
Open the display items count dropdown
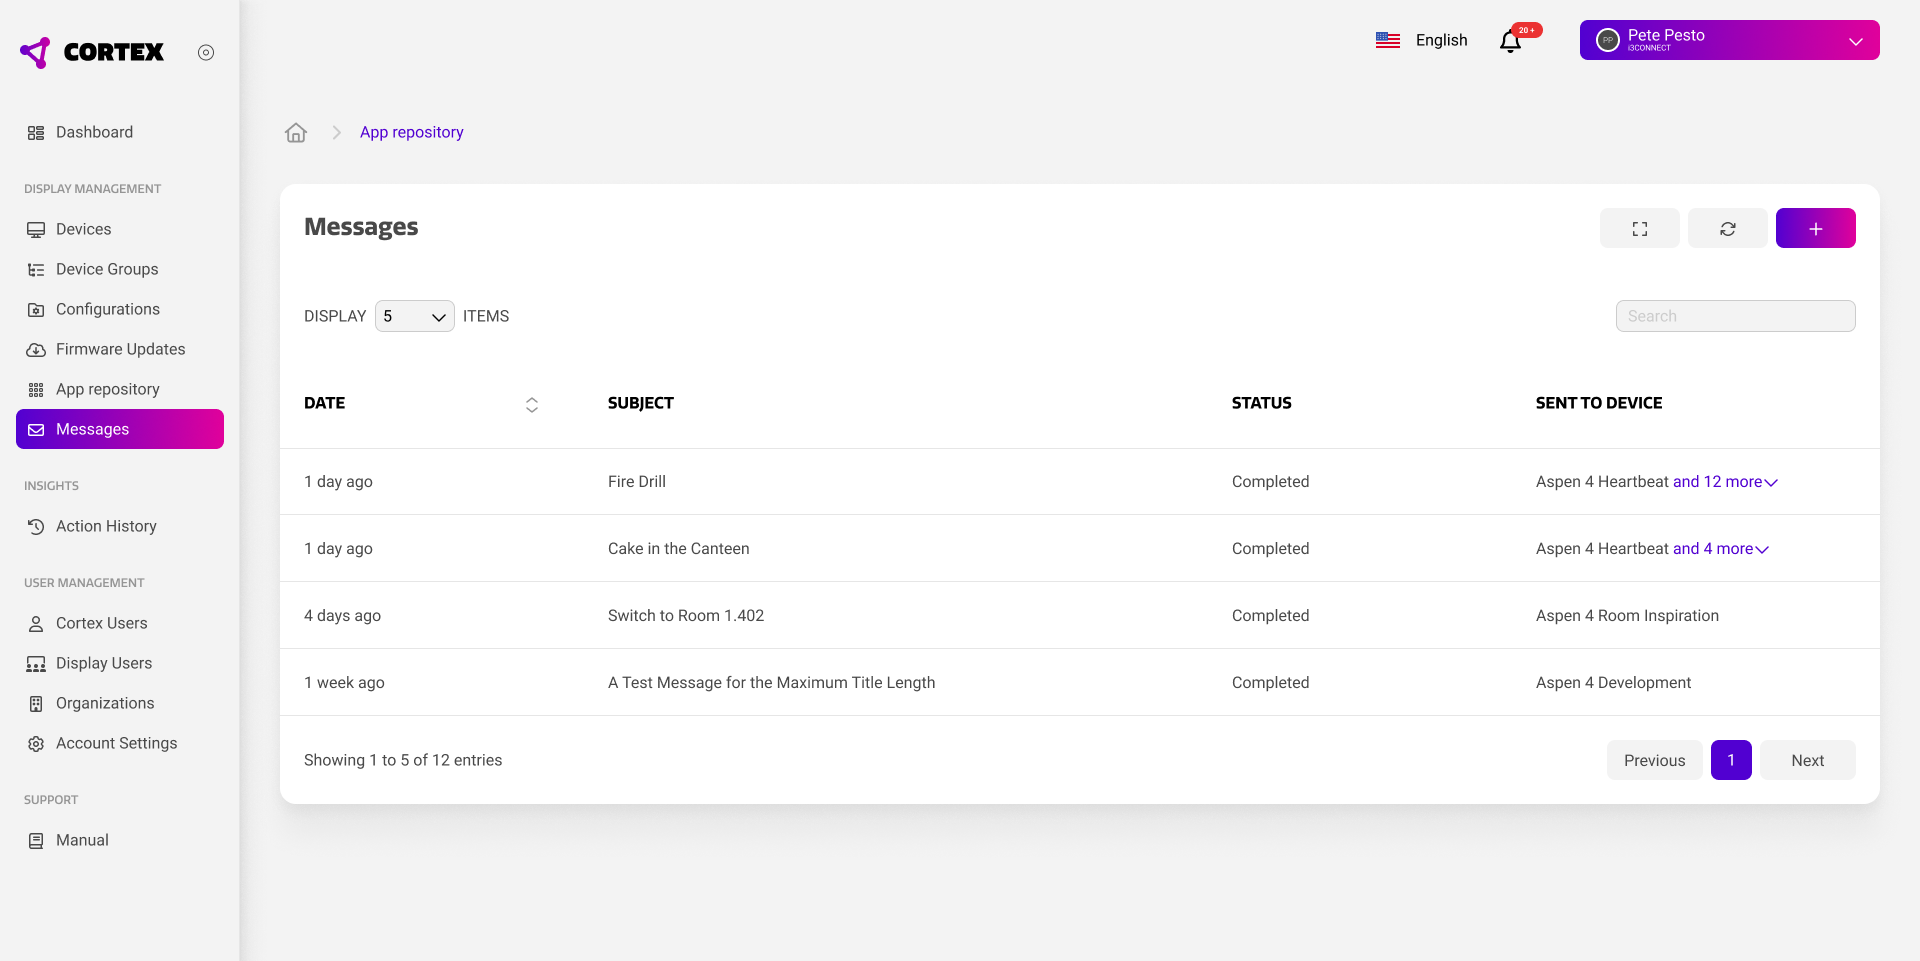414,316
